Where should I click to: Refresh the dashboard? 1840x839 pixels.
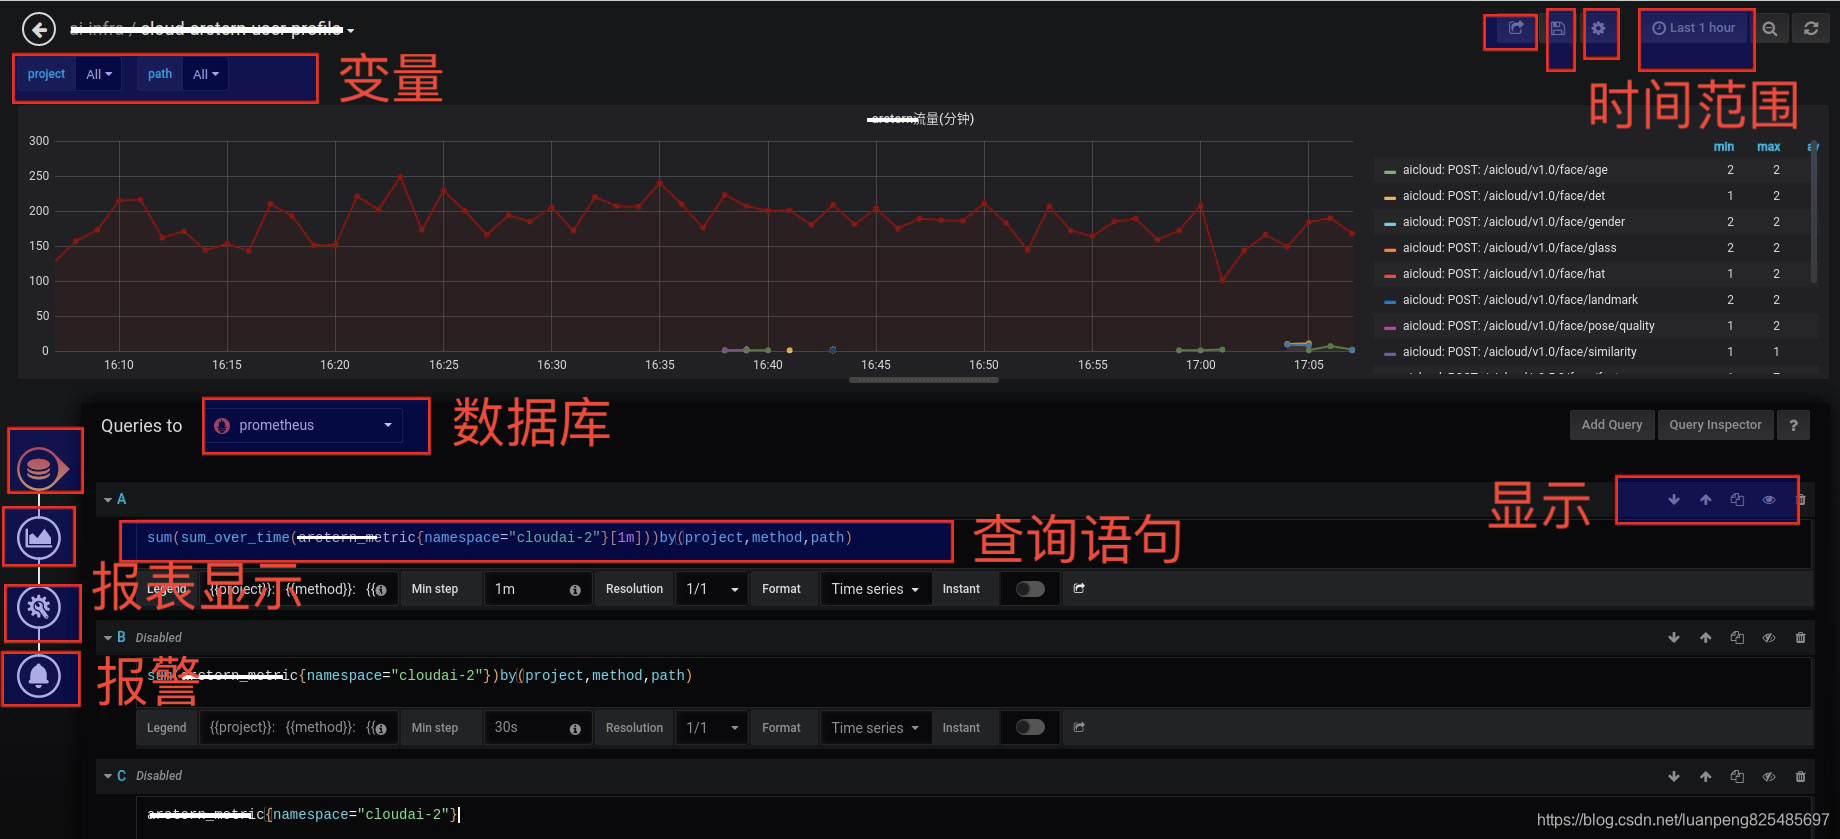click(1811, 29)
